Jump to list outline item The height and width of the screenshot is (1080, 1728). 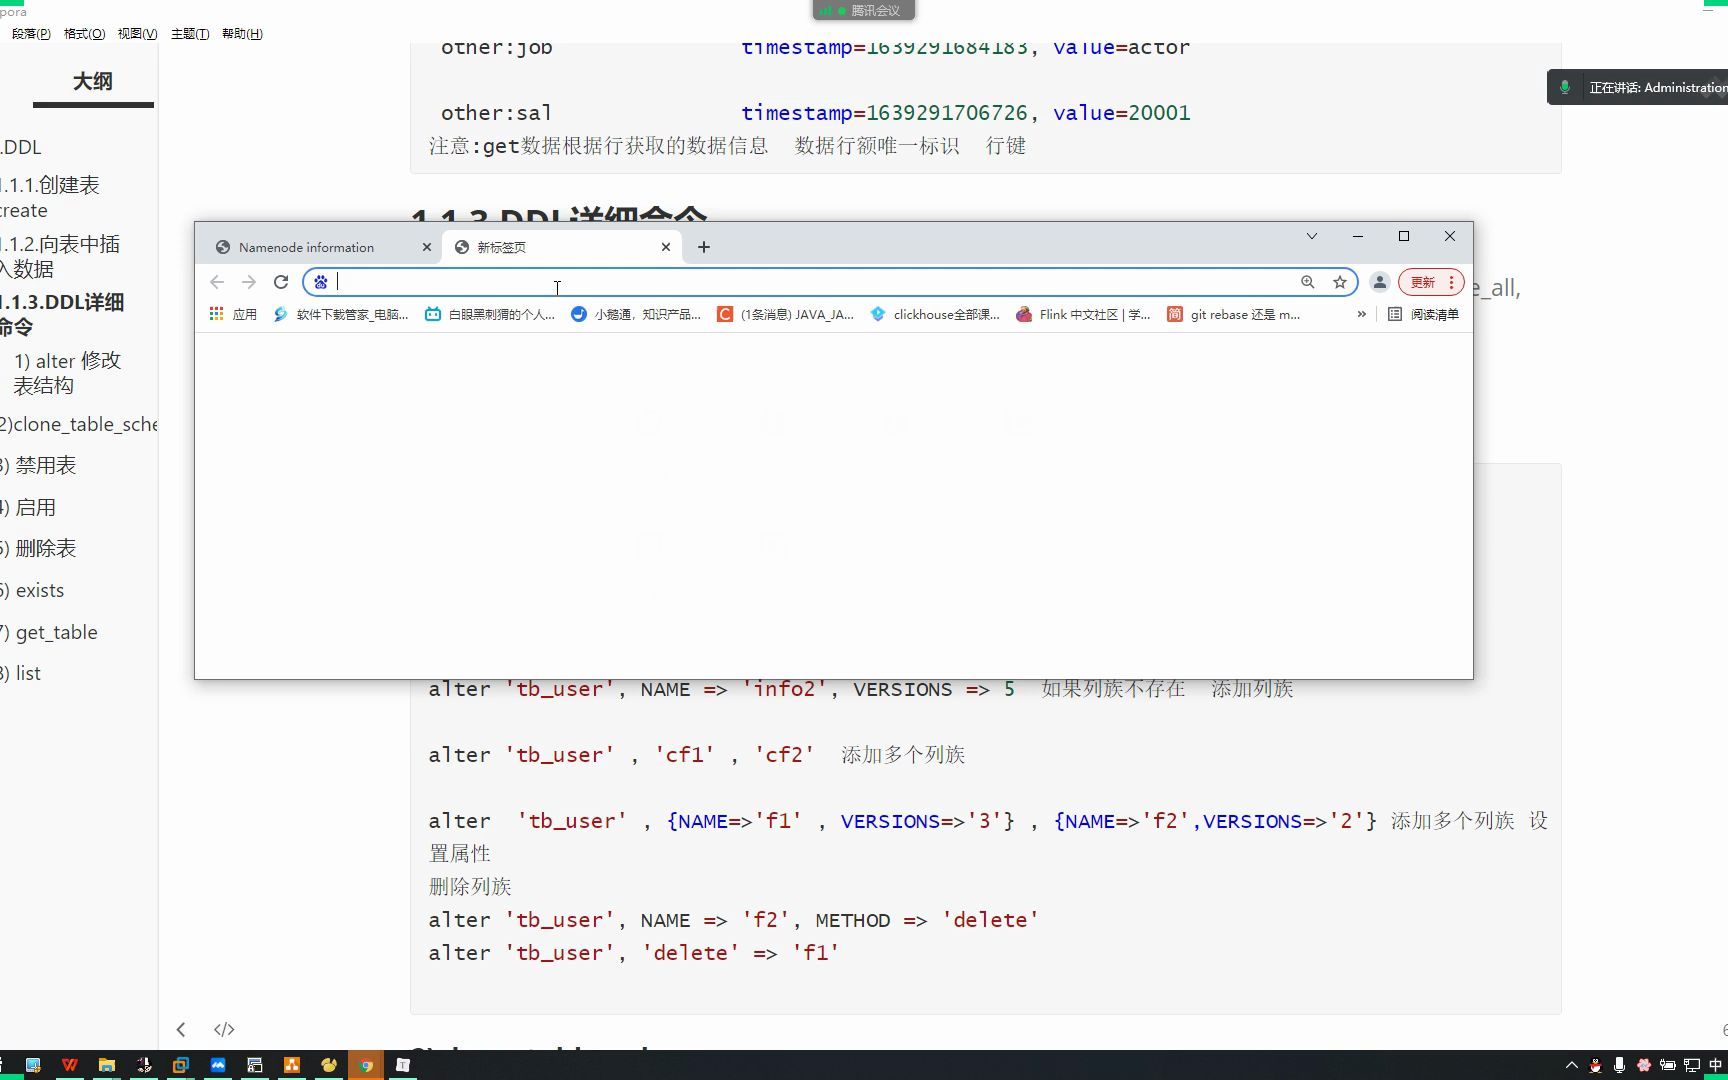click(21, 673)
